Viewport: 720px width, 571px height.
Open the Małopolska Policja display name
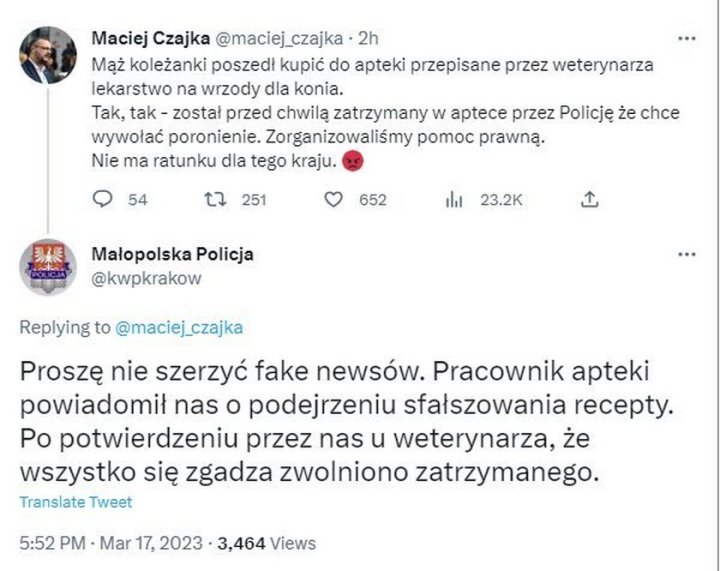coord(173,254)
